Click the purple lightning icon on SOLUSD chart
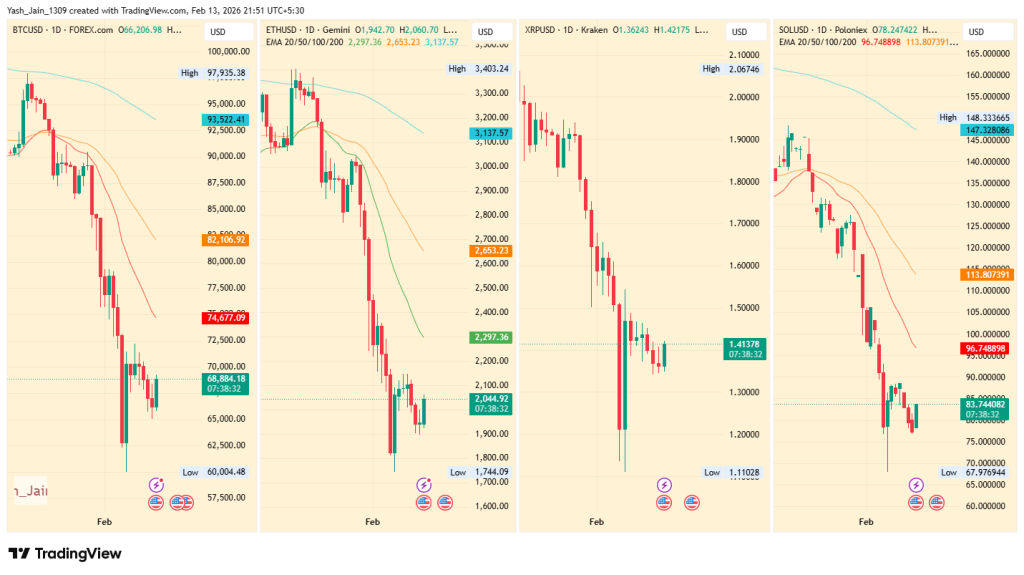 (916, 485)
